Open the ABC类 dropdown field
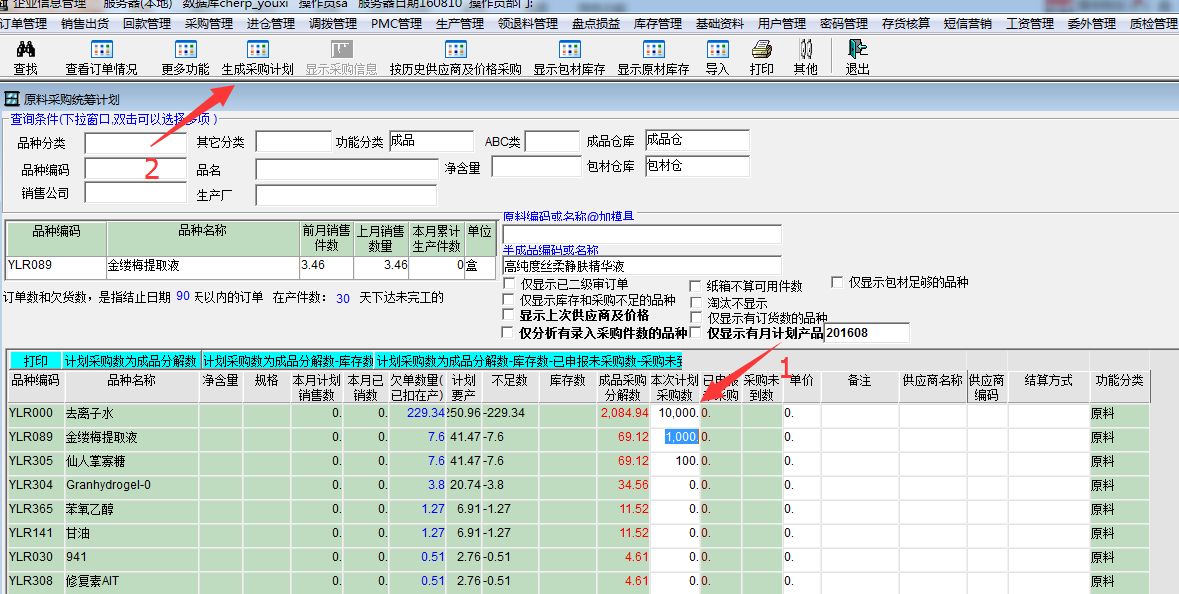 click(552, 141)
